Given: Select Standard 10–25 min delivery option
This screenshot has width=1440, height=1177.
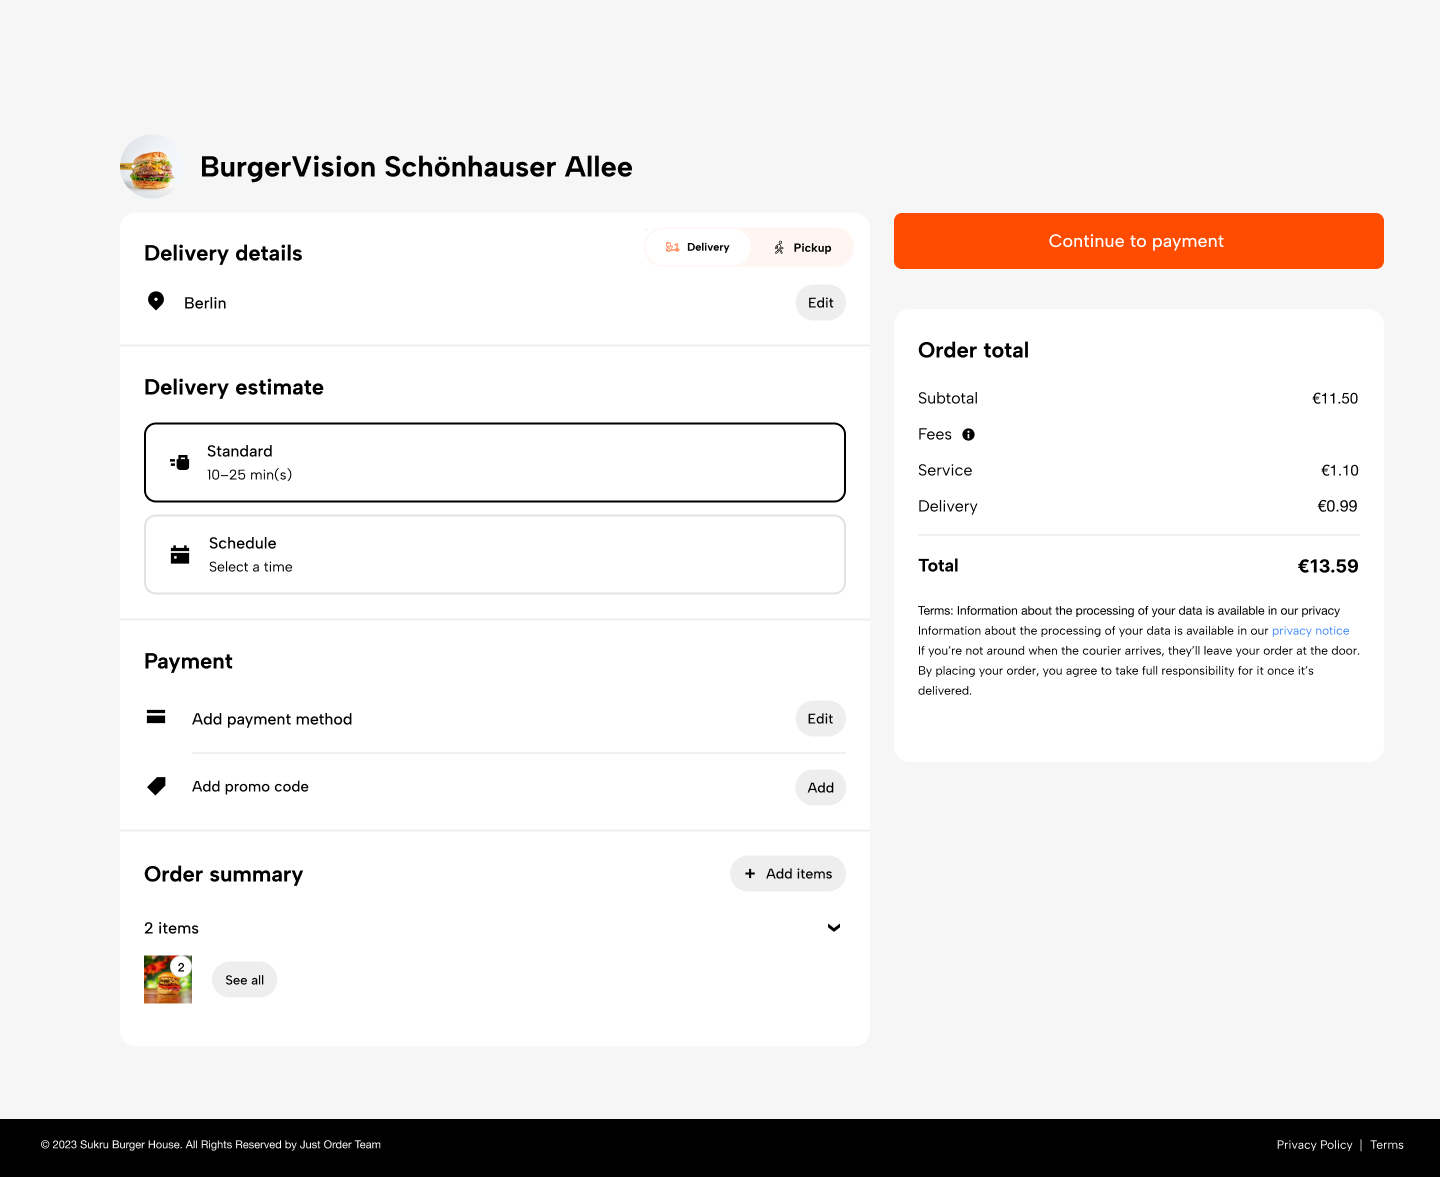Looking at the screenshot, I should (495, 462).
